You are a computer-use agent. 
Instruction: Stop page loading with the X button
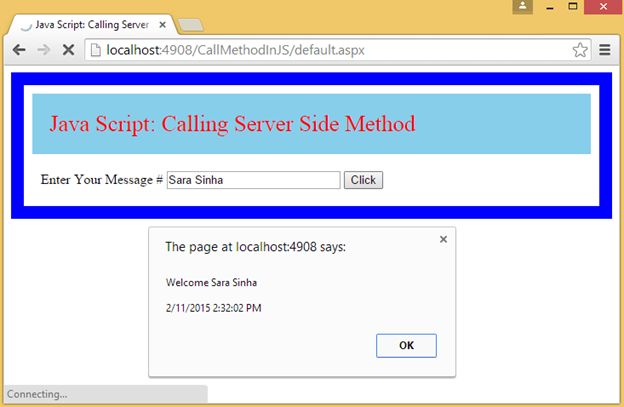(x=68, y=50)
